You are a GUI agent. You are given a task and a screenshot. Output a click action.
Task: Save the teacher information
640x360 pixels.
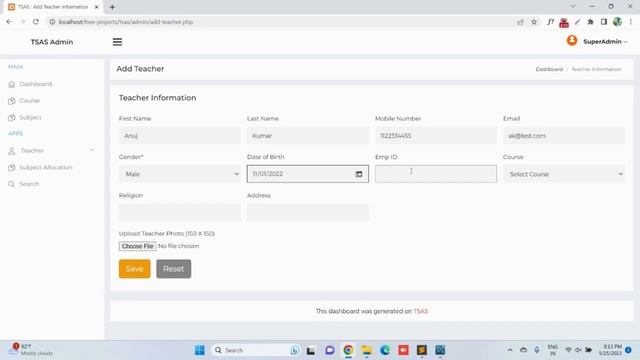pyautogui.click(x=135, y=269)
